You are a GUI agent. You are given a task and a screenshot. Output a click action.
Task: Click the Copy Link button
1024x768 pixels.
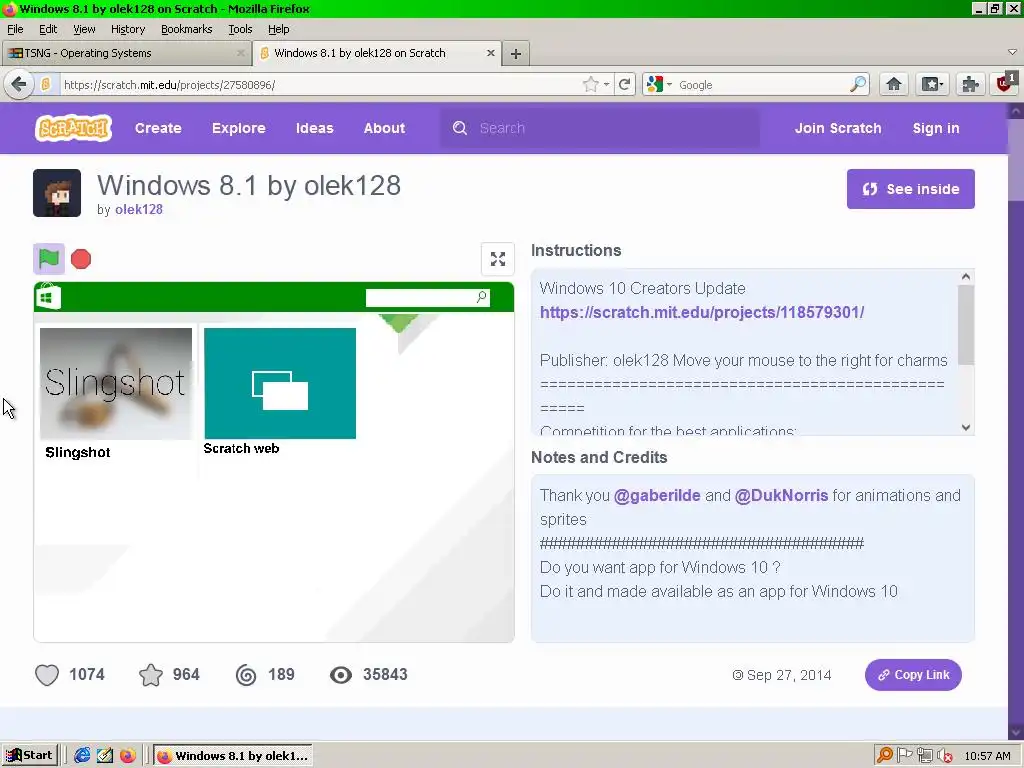click(x=913, y=675)
